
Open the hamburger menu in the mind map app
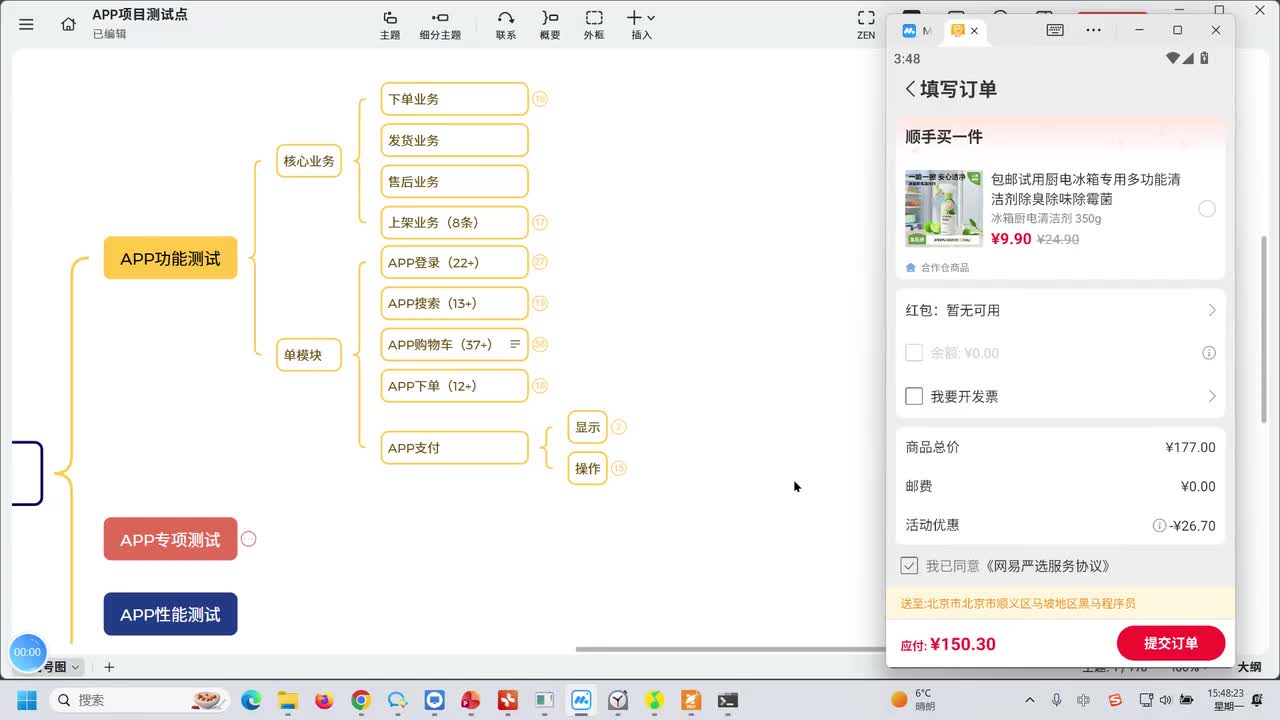pyautogui.click(x=26, y=24)
